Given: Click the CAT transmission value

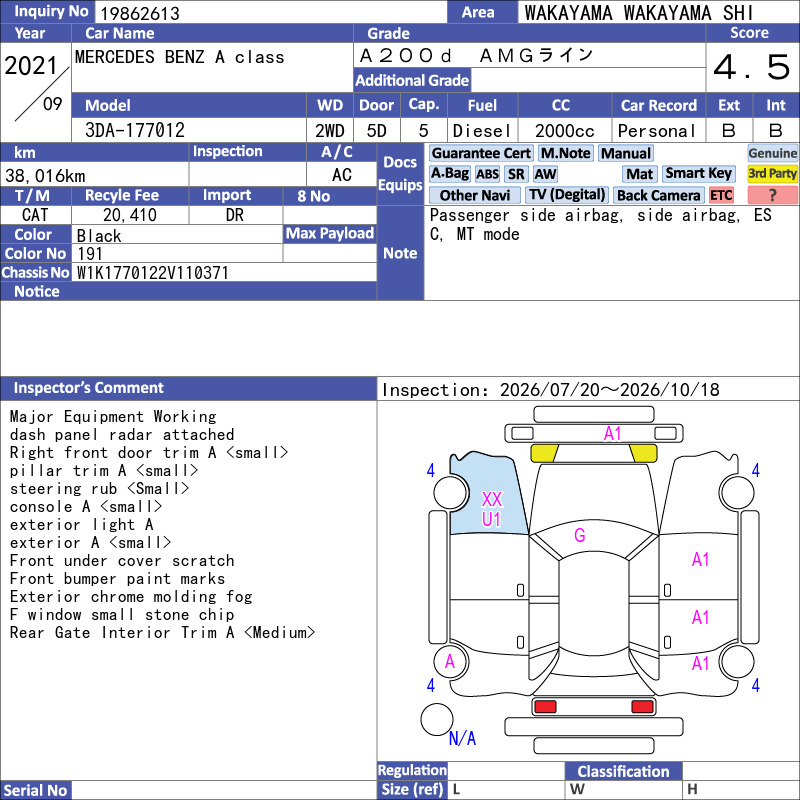Looking at the screenshot, I should [x=35, y=215].
